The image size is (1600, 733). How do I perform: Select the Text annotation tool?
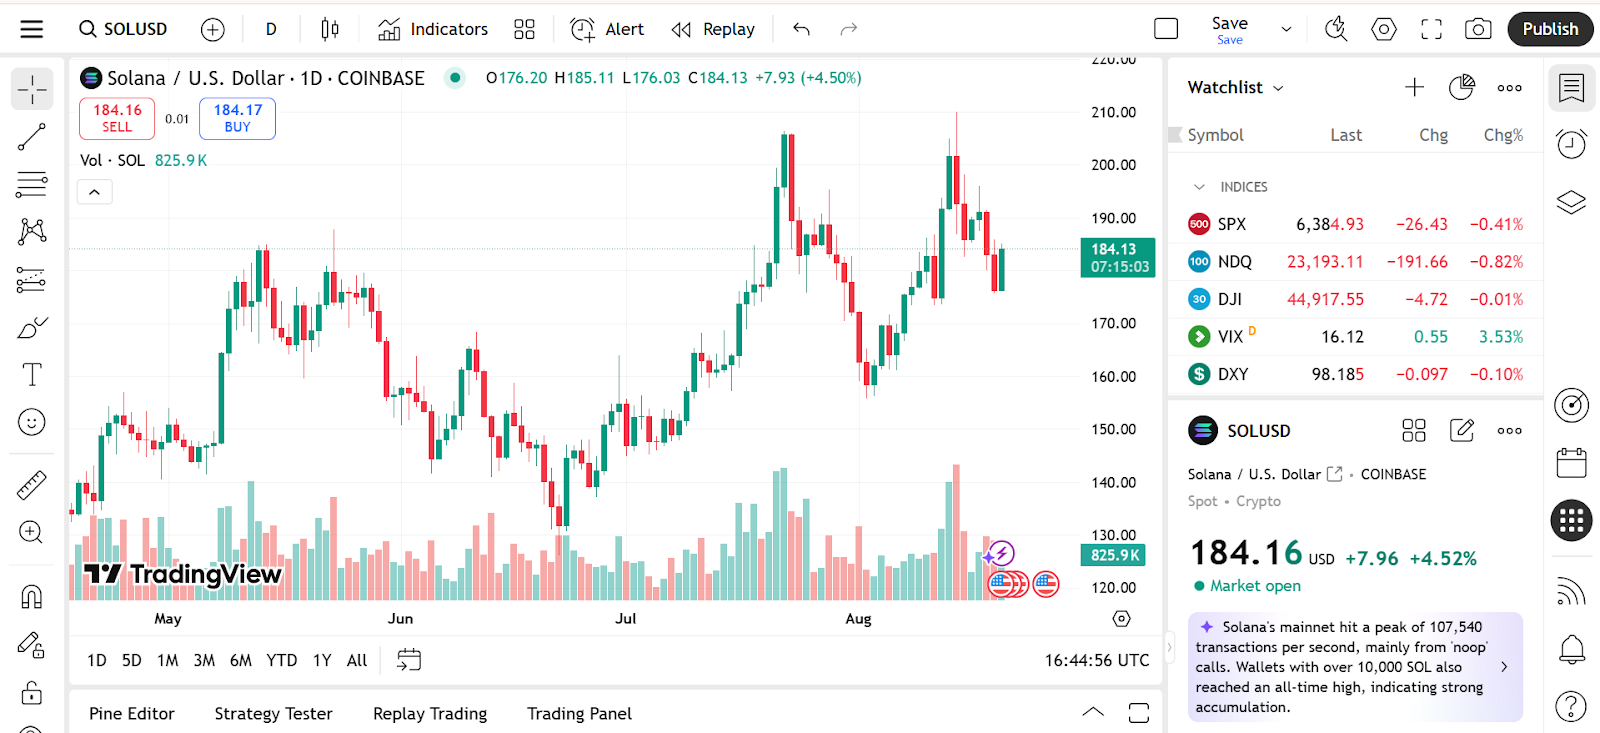pos(32,374)
